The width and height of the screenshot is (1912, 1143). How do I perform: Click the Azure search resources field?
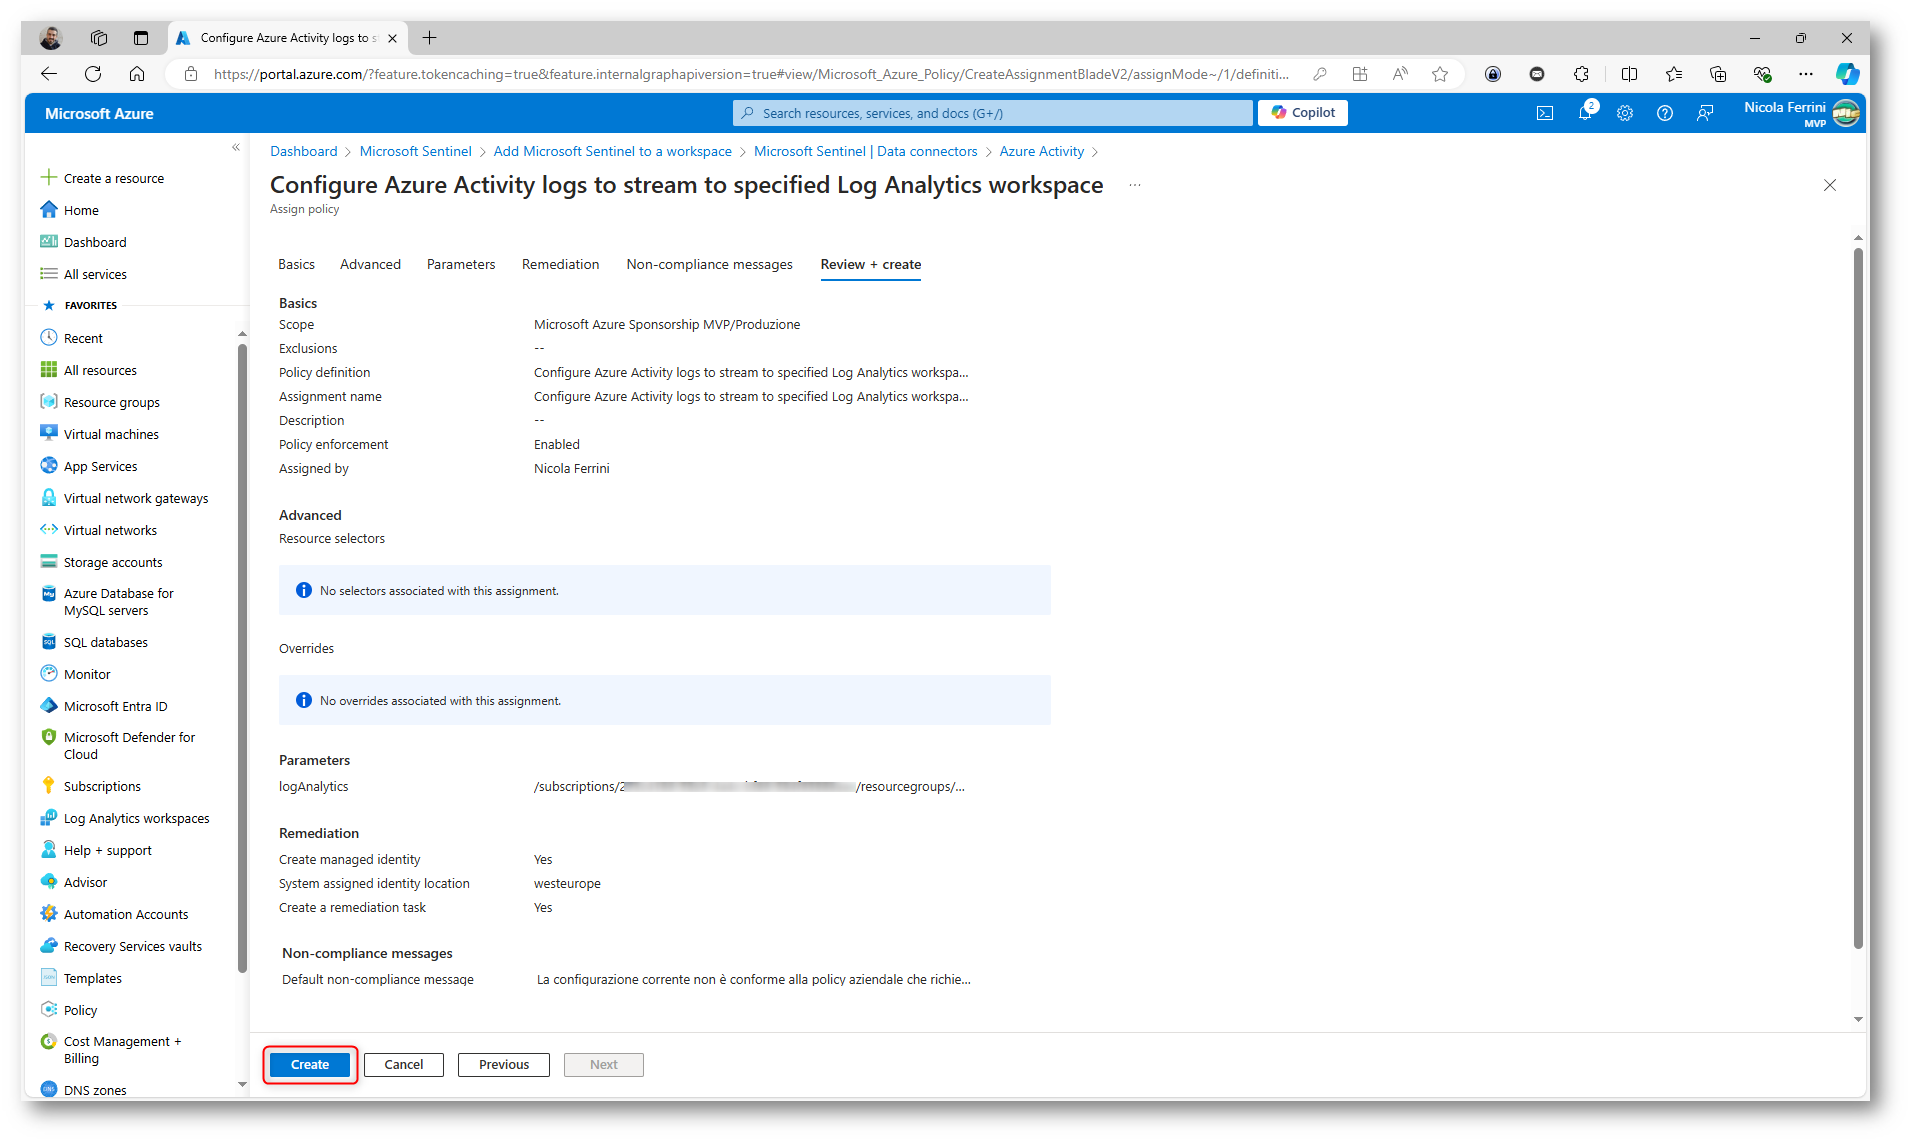pyautogui.click(x=992, y=113)
